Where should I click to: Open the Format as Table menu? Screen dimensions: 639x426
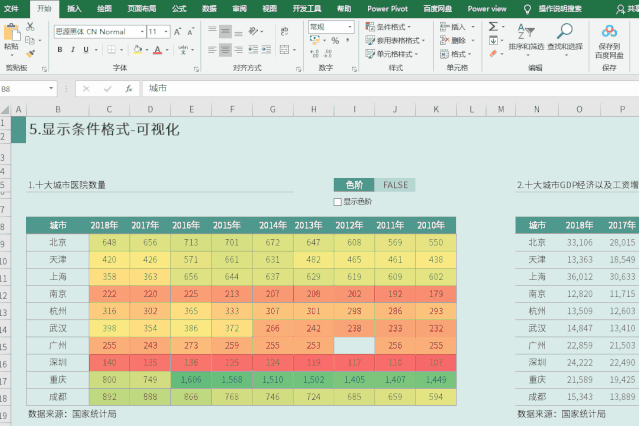[x=394, y=40]
